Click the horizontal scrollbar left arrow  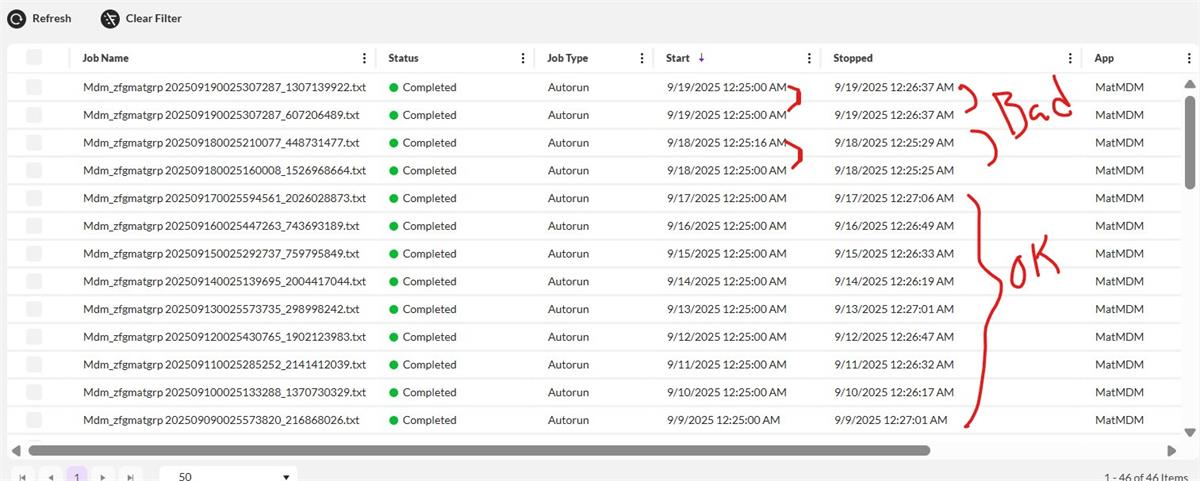tap(16, 450)
